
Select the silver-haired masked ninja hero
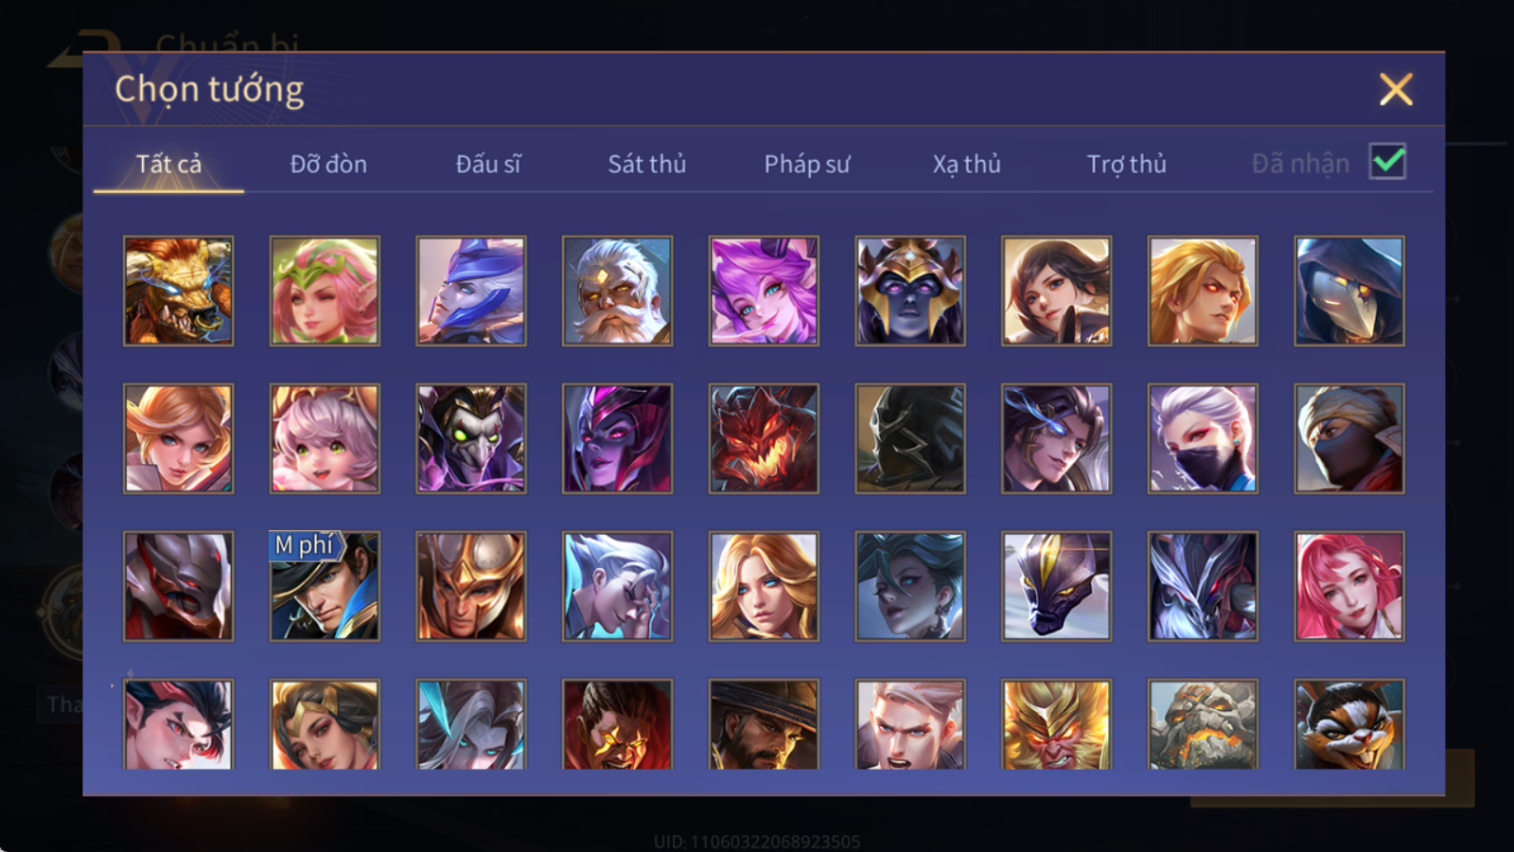coord(1203,439)
